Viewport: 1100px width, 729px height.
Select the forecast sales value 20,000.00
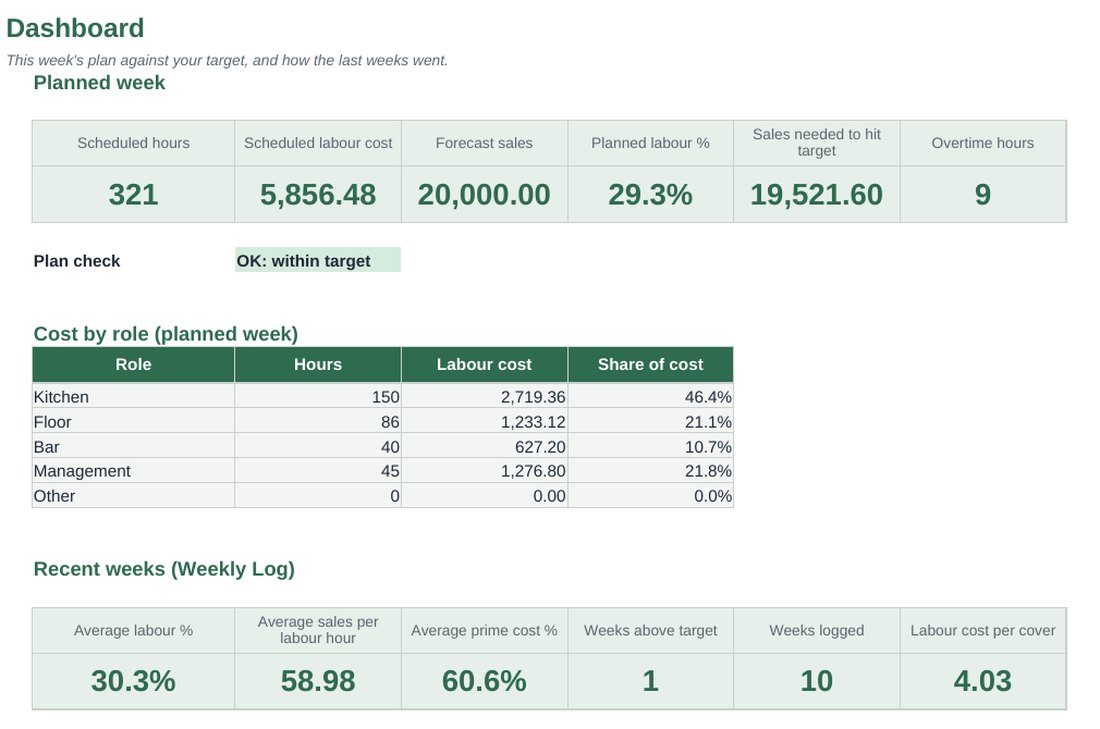pos(484,194)
